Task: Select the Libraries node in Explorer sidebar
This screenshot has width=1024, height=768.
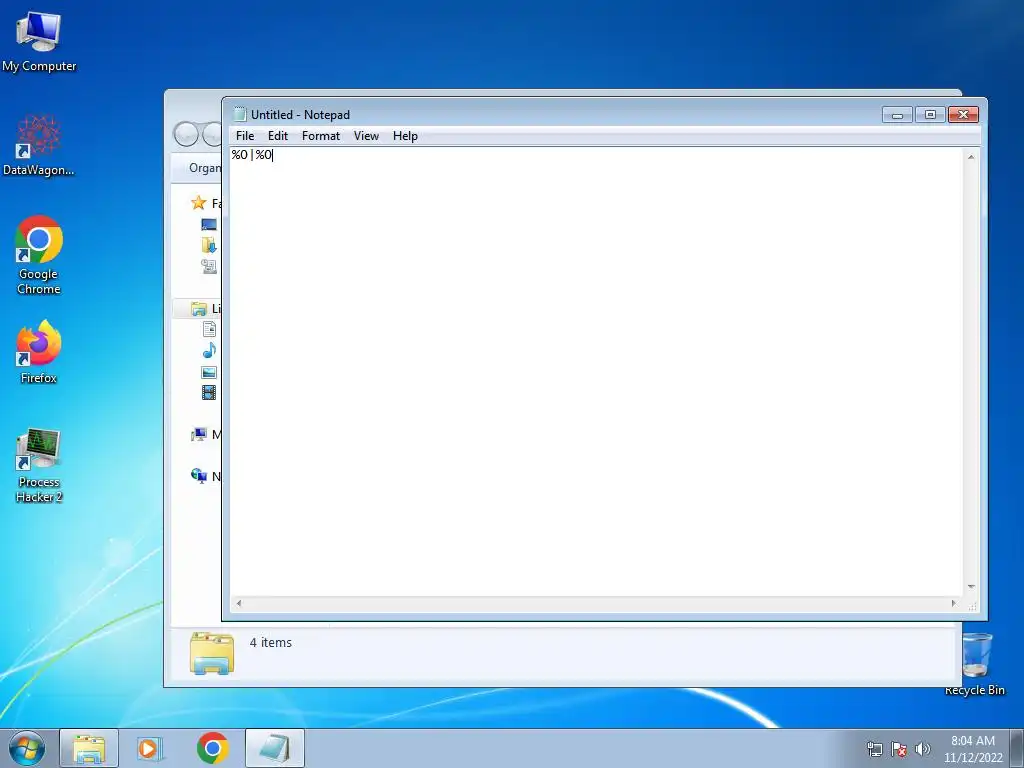Action: (x=199, y=308)
